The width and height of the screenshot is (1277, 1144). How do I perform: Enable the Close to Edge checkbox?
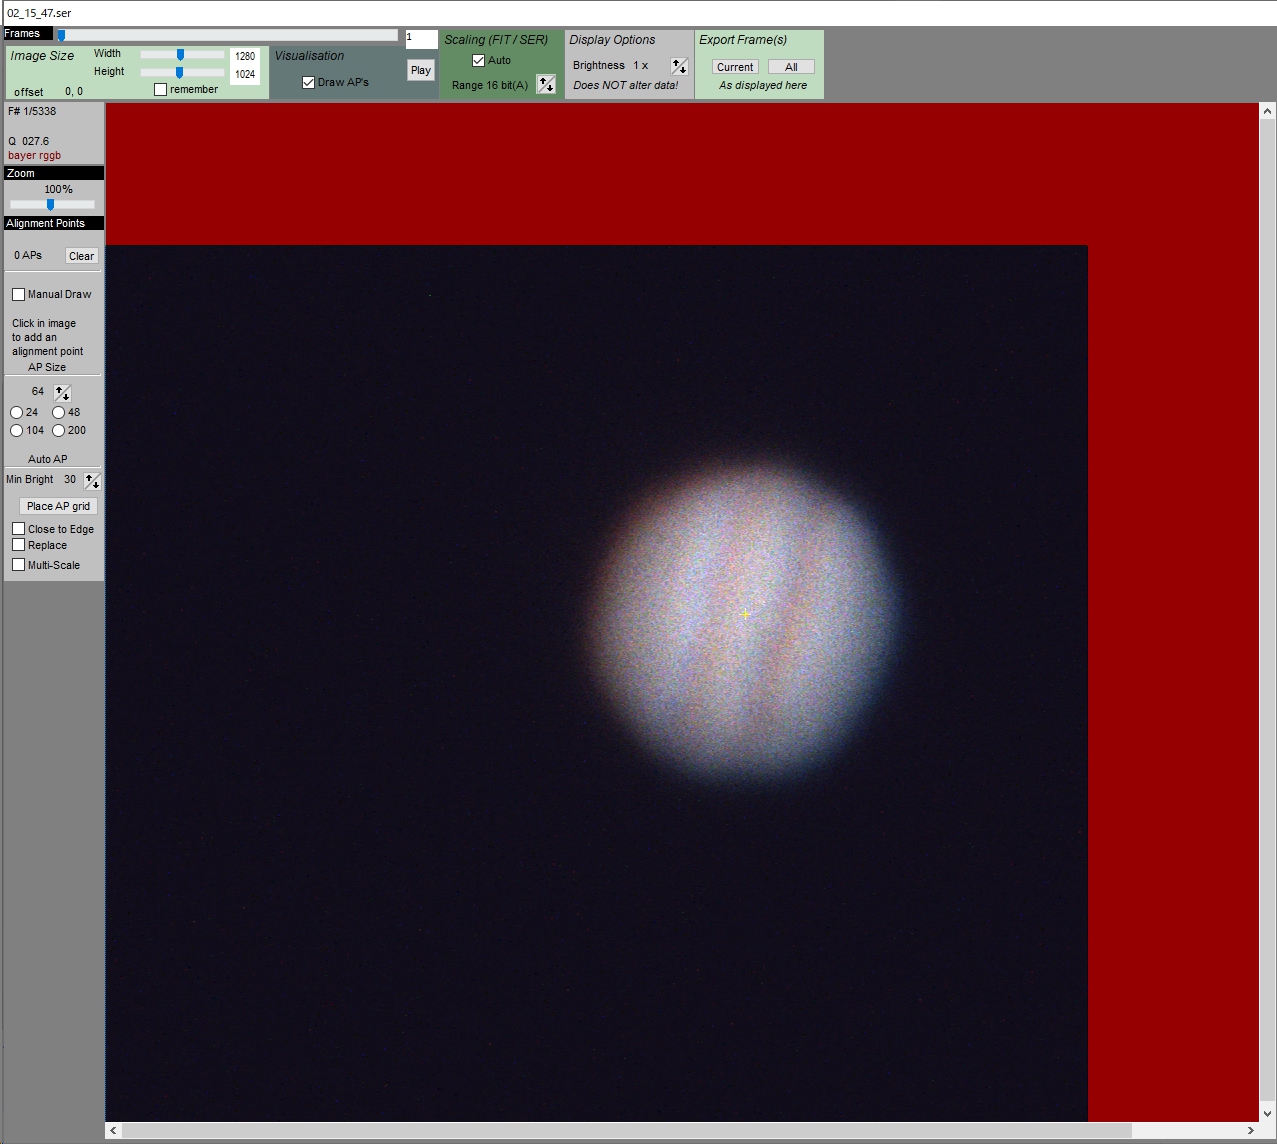coord(18,528)
